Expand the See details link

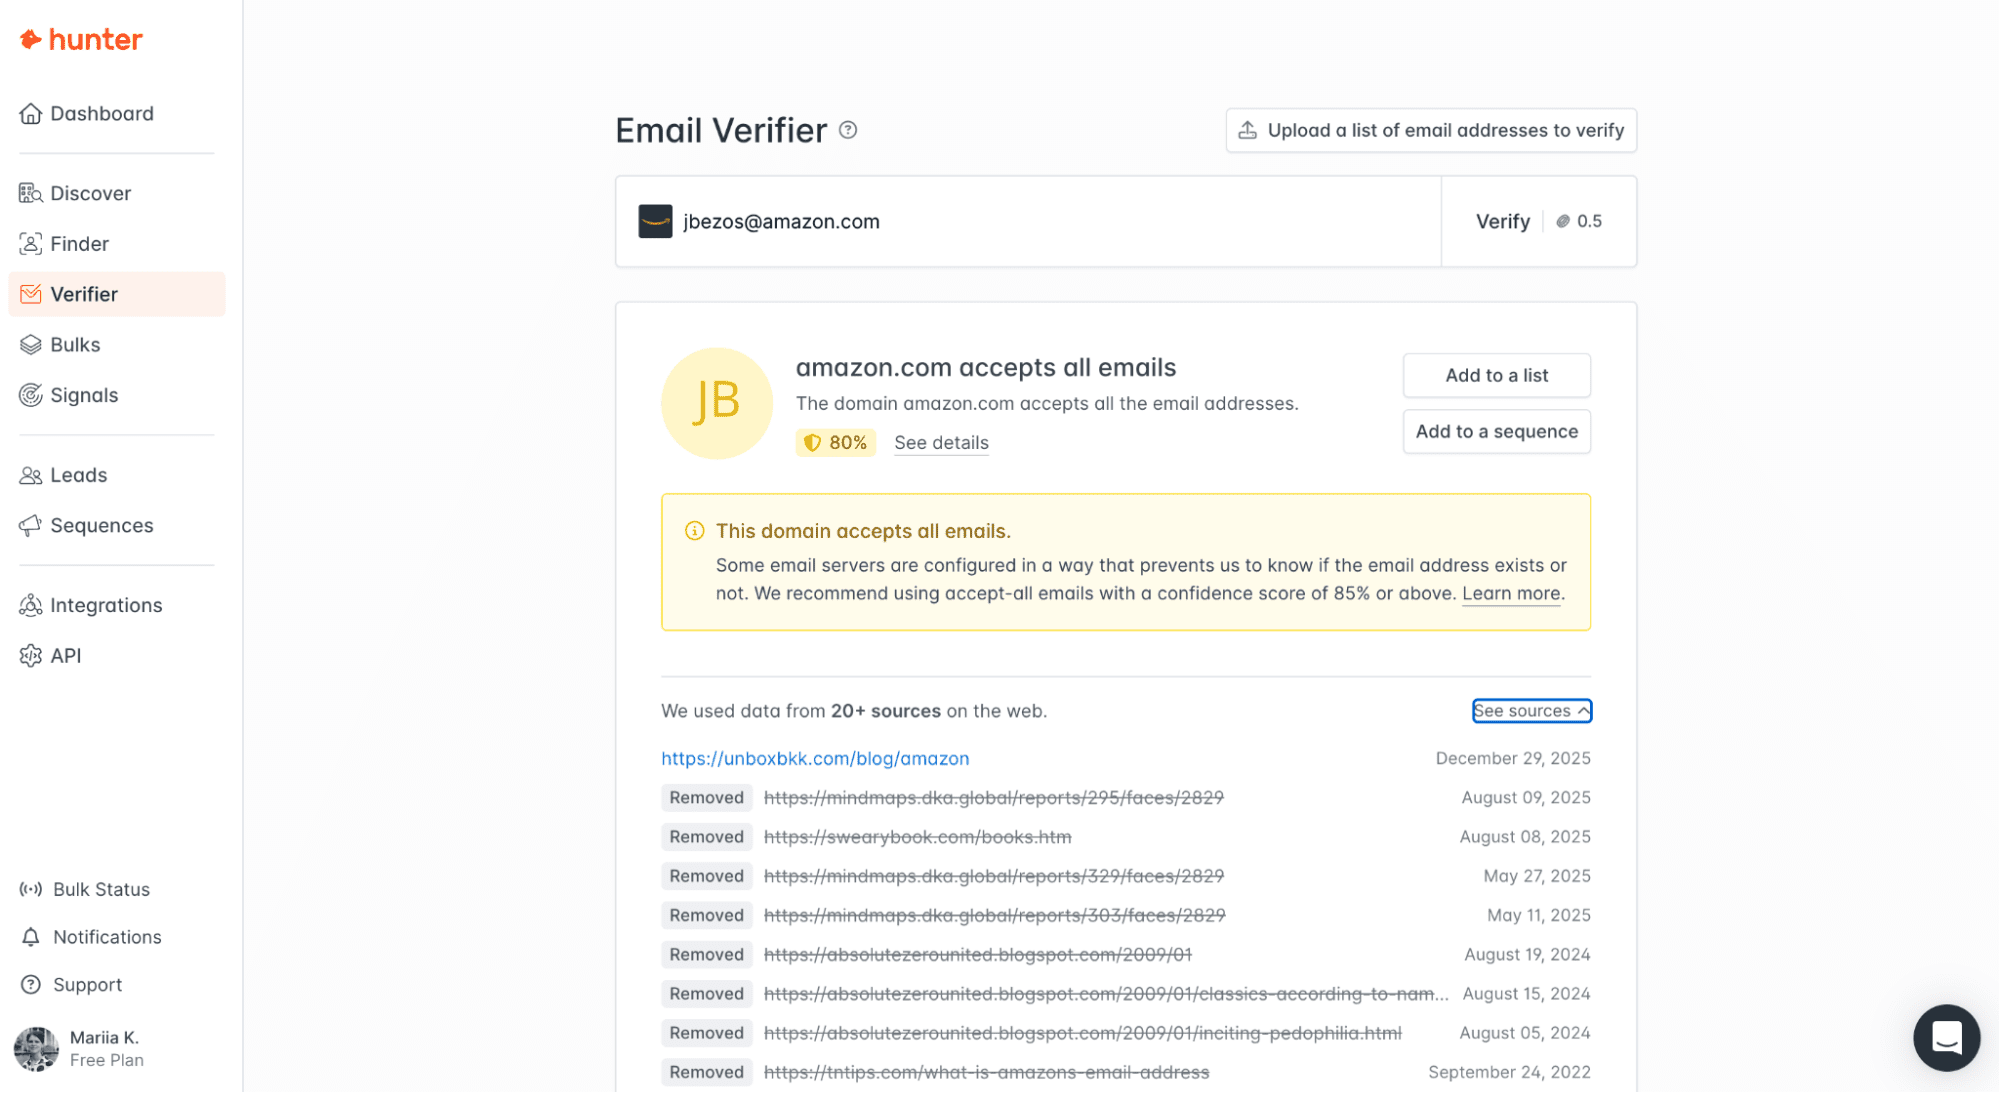941,443
